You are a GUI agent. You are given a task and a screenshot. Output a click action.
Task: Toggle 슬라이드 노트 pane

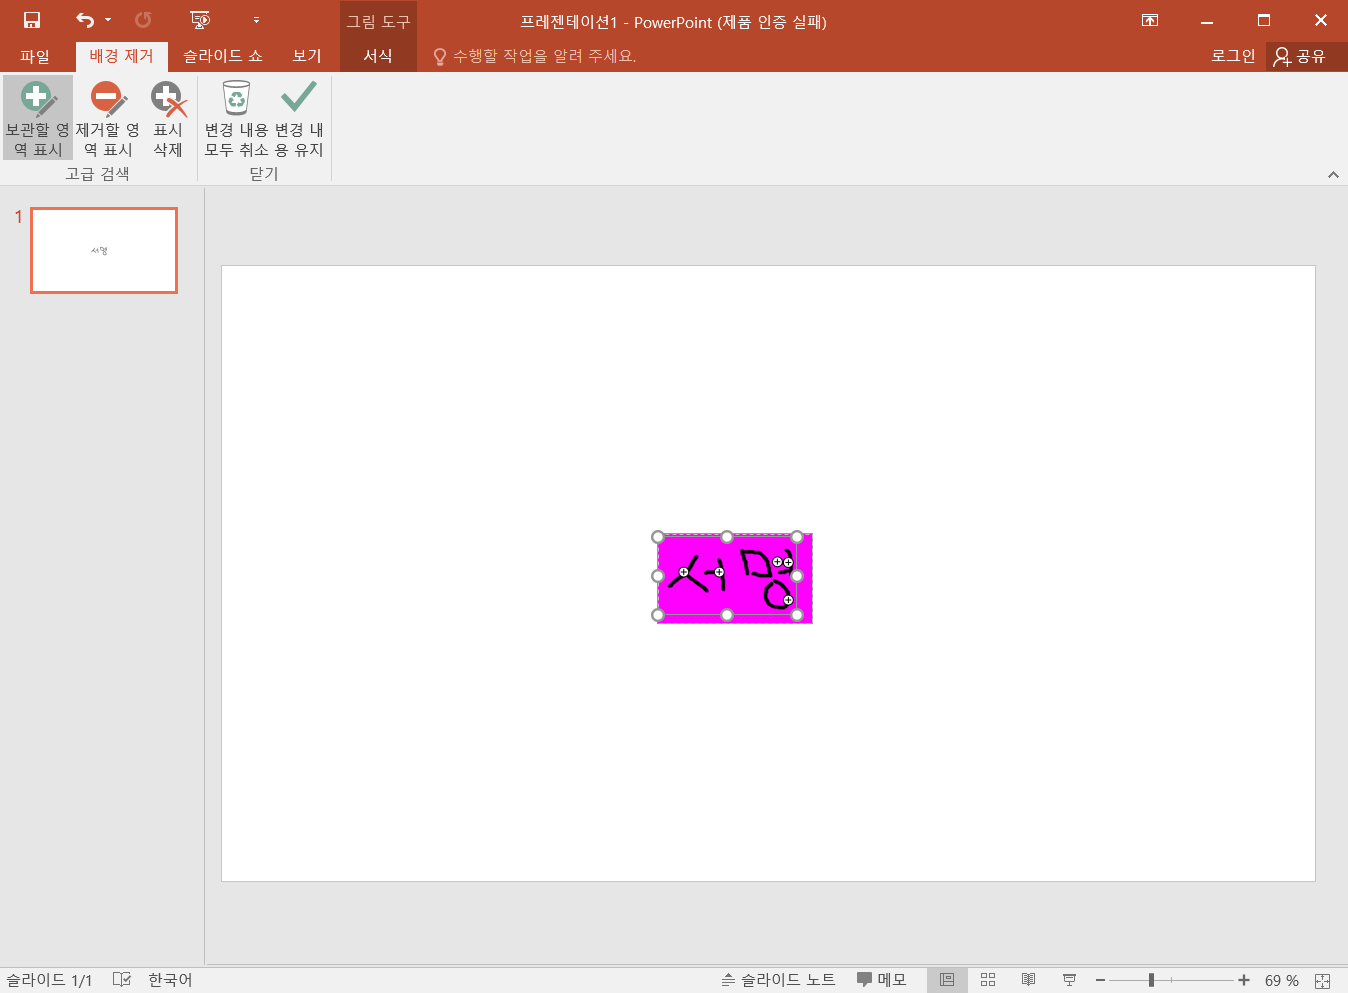point(778,980)
